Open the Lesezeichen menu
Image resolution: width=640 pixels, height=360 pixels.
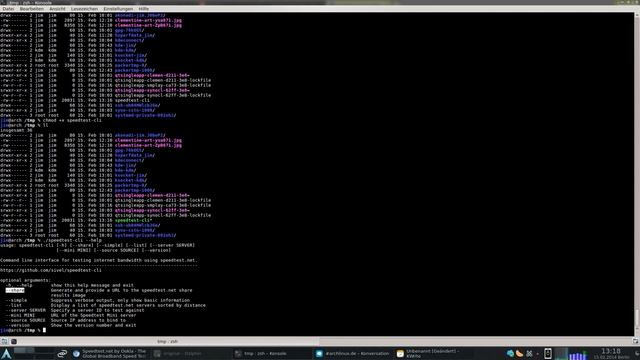tap(84, 9)
